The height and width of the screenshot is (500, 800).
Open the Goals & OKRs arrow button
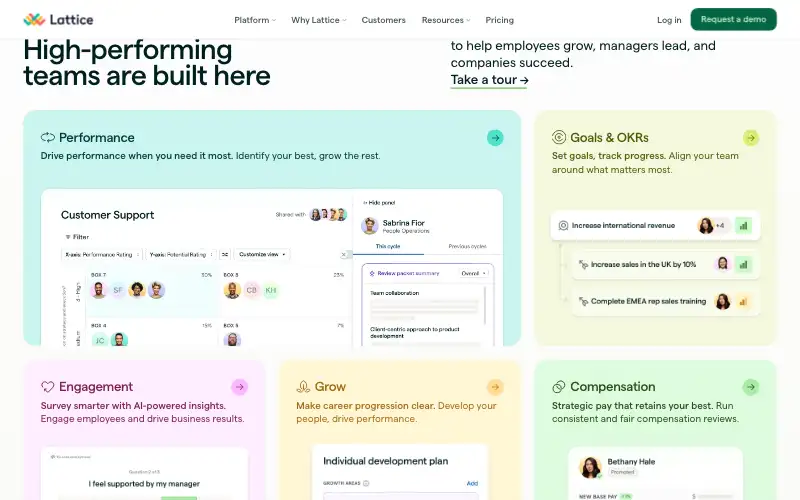click(751, 138)
